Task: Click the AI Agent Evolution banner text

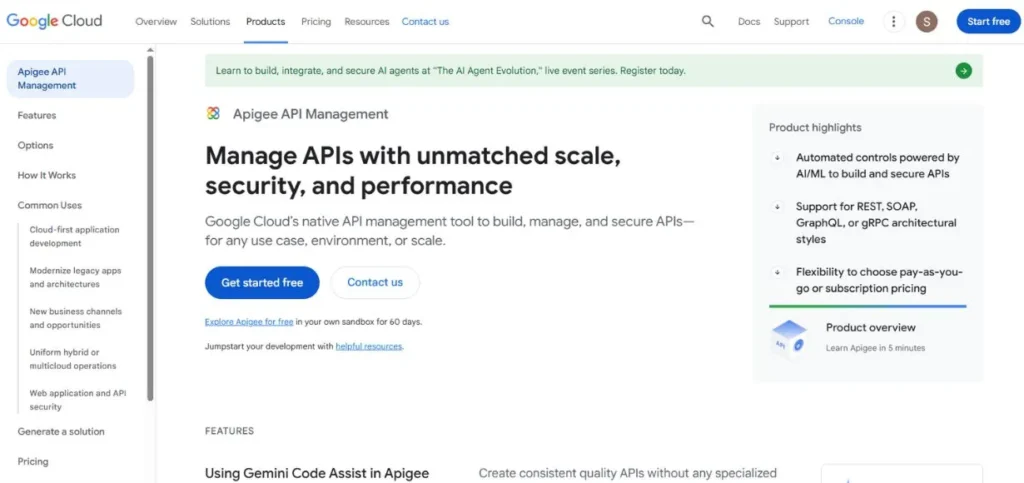Action: (x=451, y=70)
